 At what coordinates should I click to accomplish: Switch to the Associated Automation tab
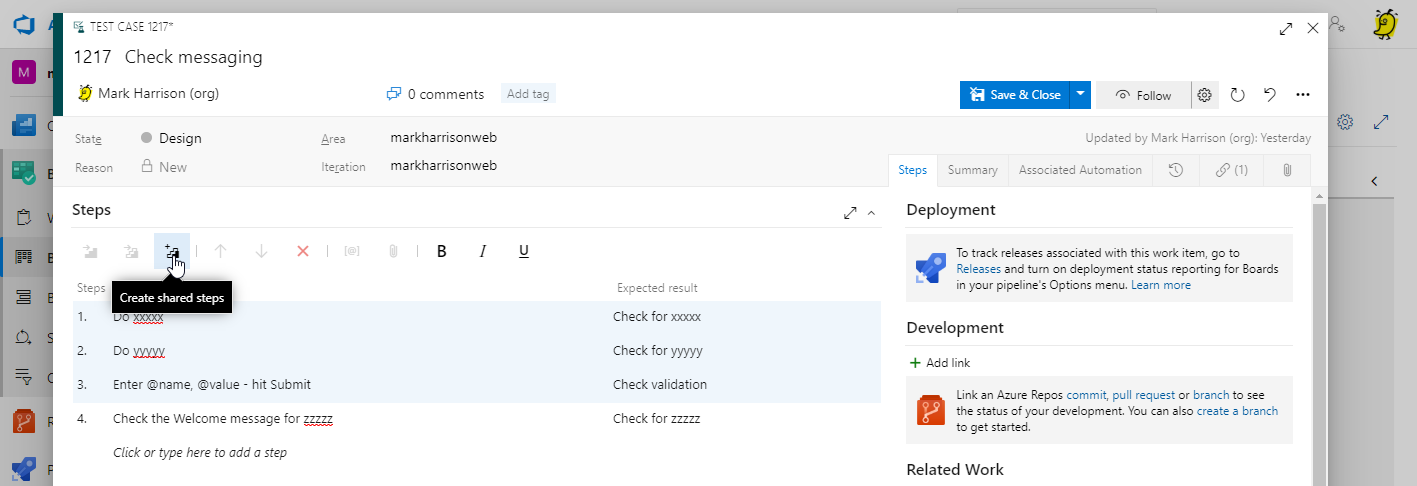click(x=1080, y=170)
